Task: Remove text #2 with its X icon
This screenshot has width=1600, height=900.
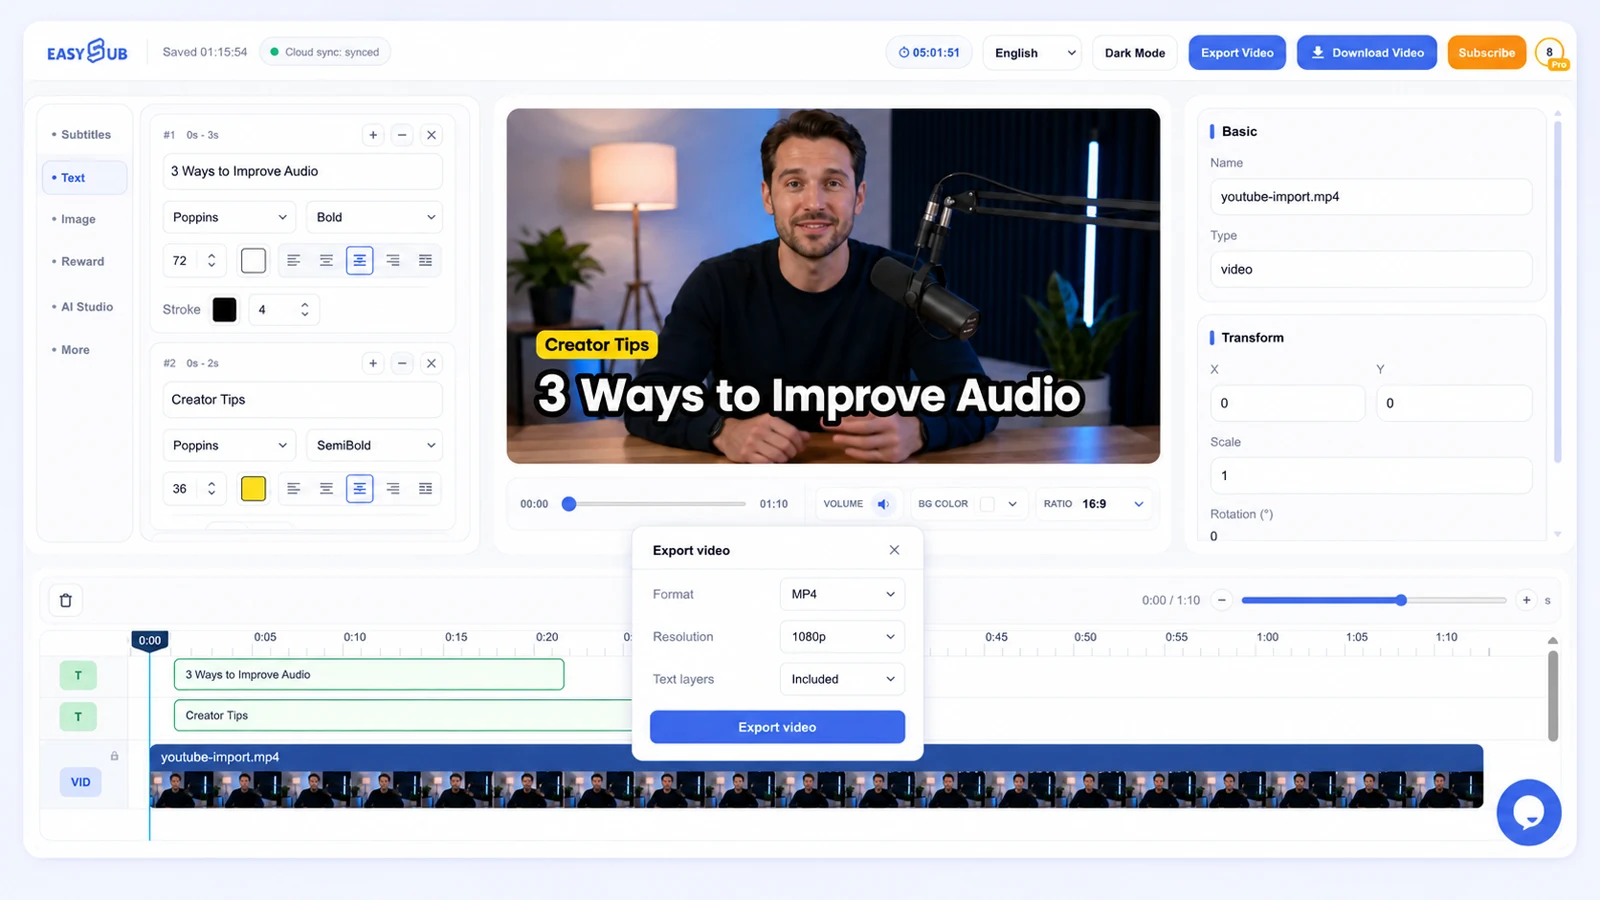Action: [431, 363]
